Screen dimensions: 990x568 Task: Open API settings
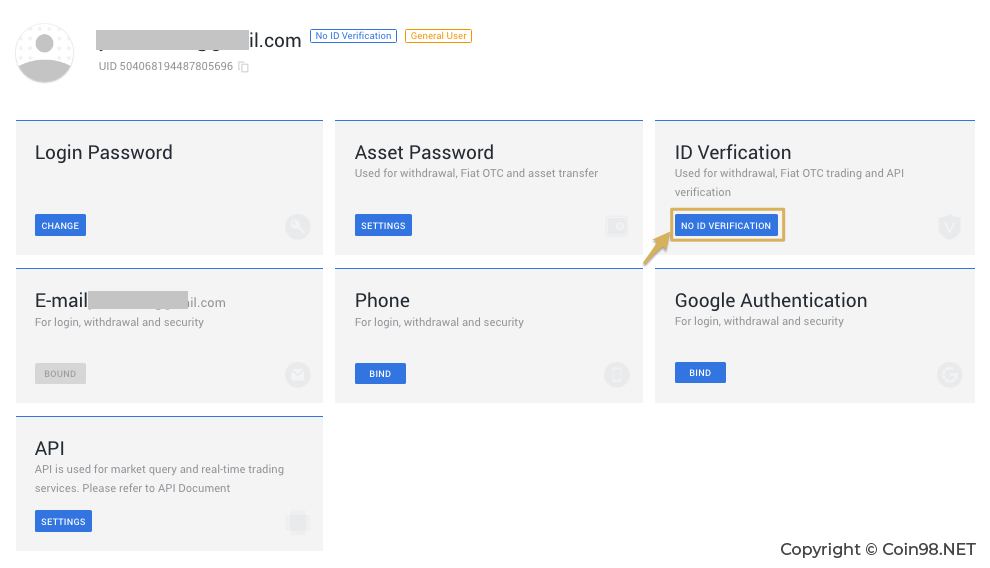tap(63, 521)
